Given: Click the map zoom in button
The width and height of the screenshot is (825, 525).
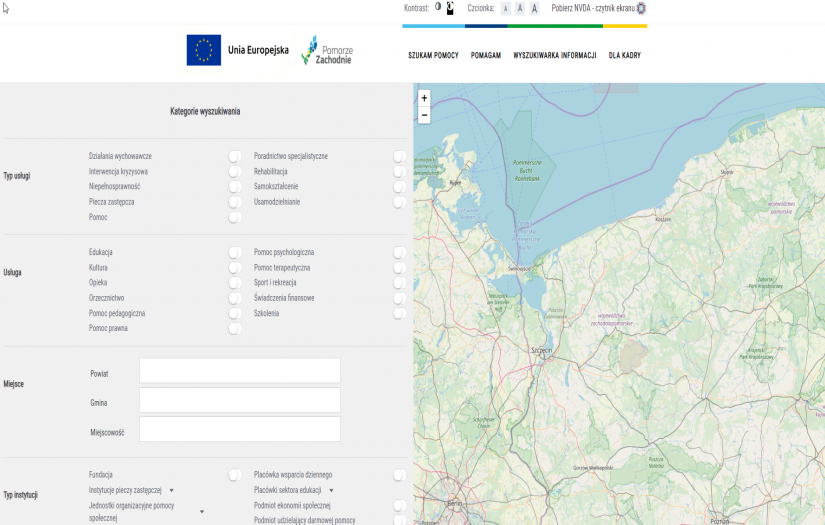Looking at the screenshot, I should (x=424, y=98).
